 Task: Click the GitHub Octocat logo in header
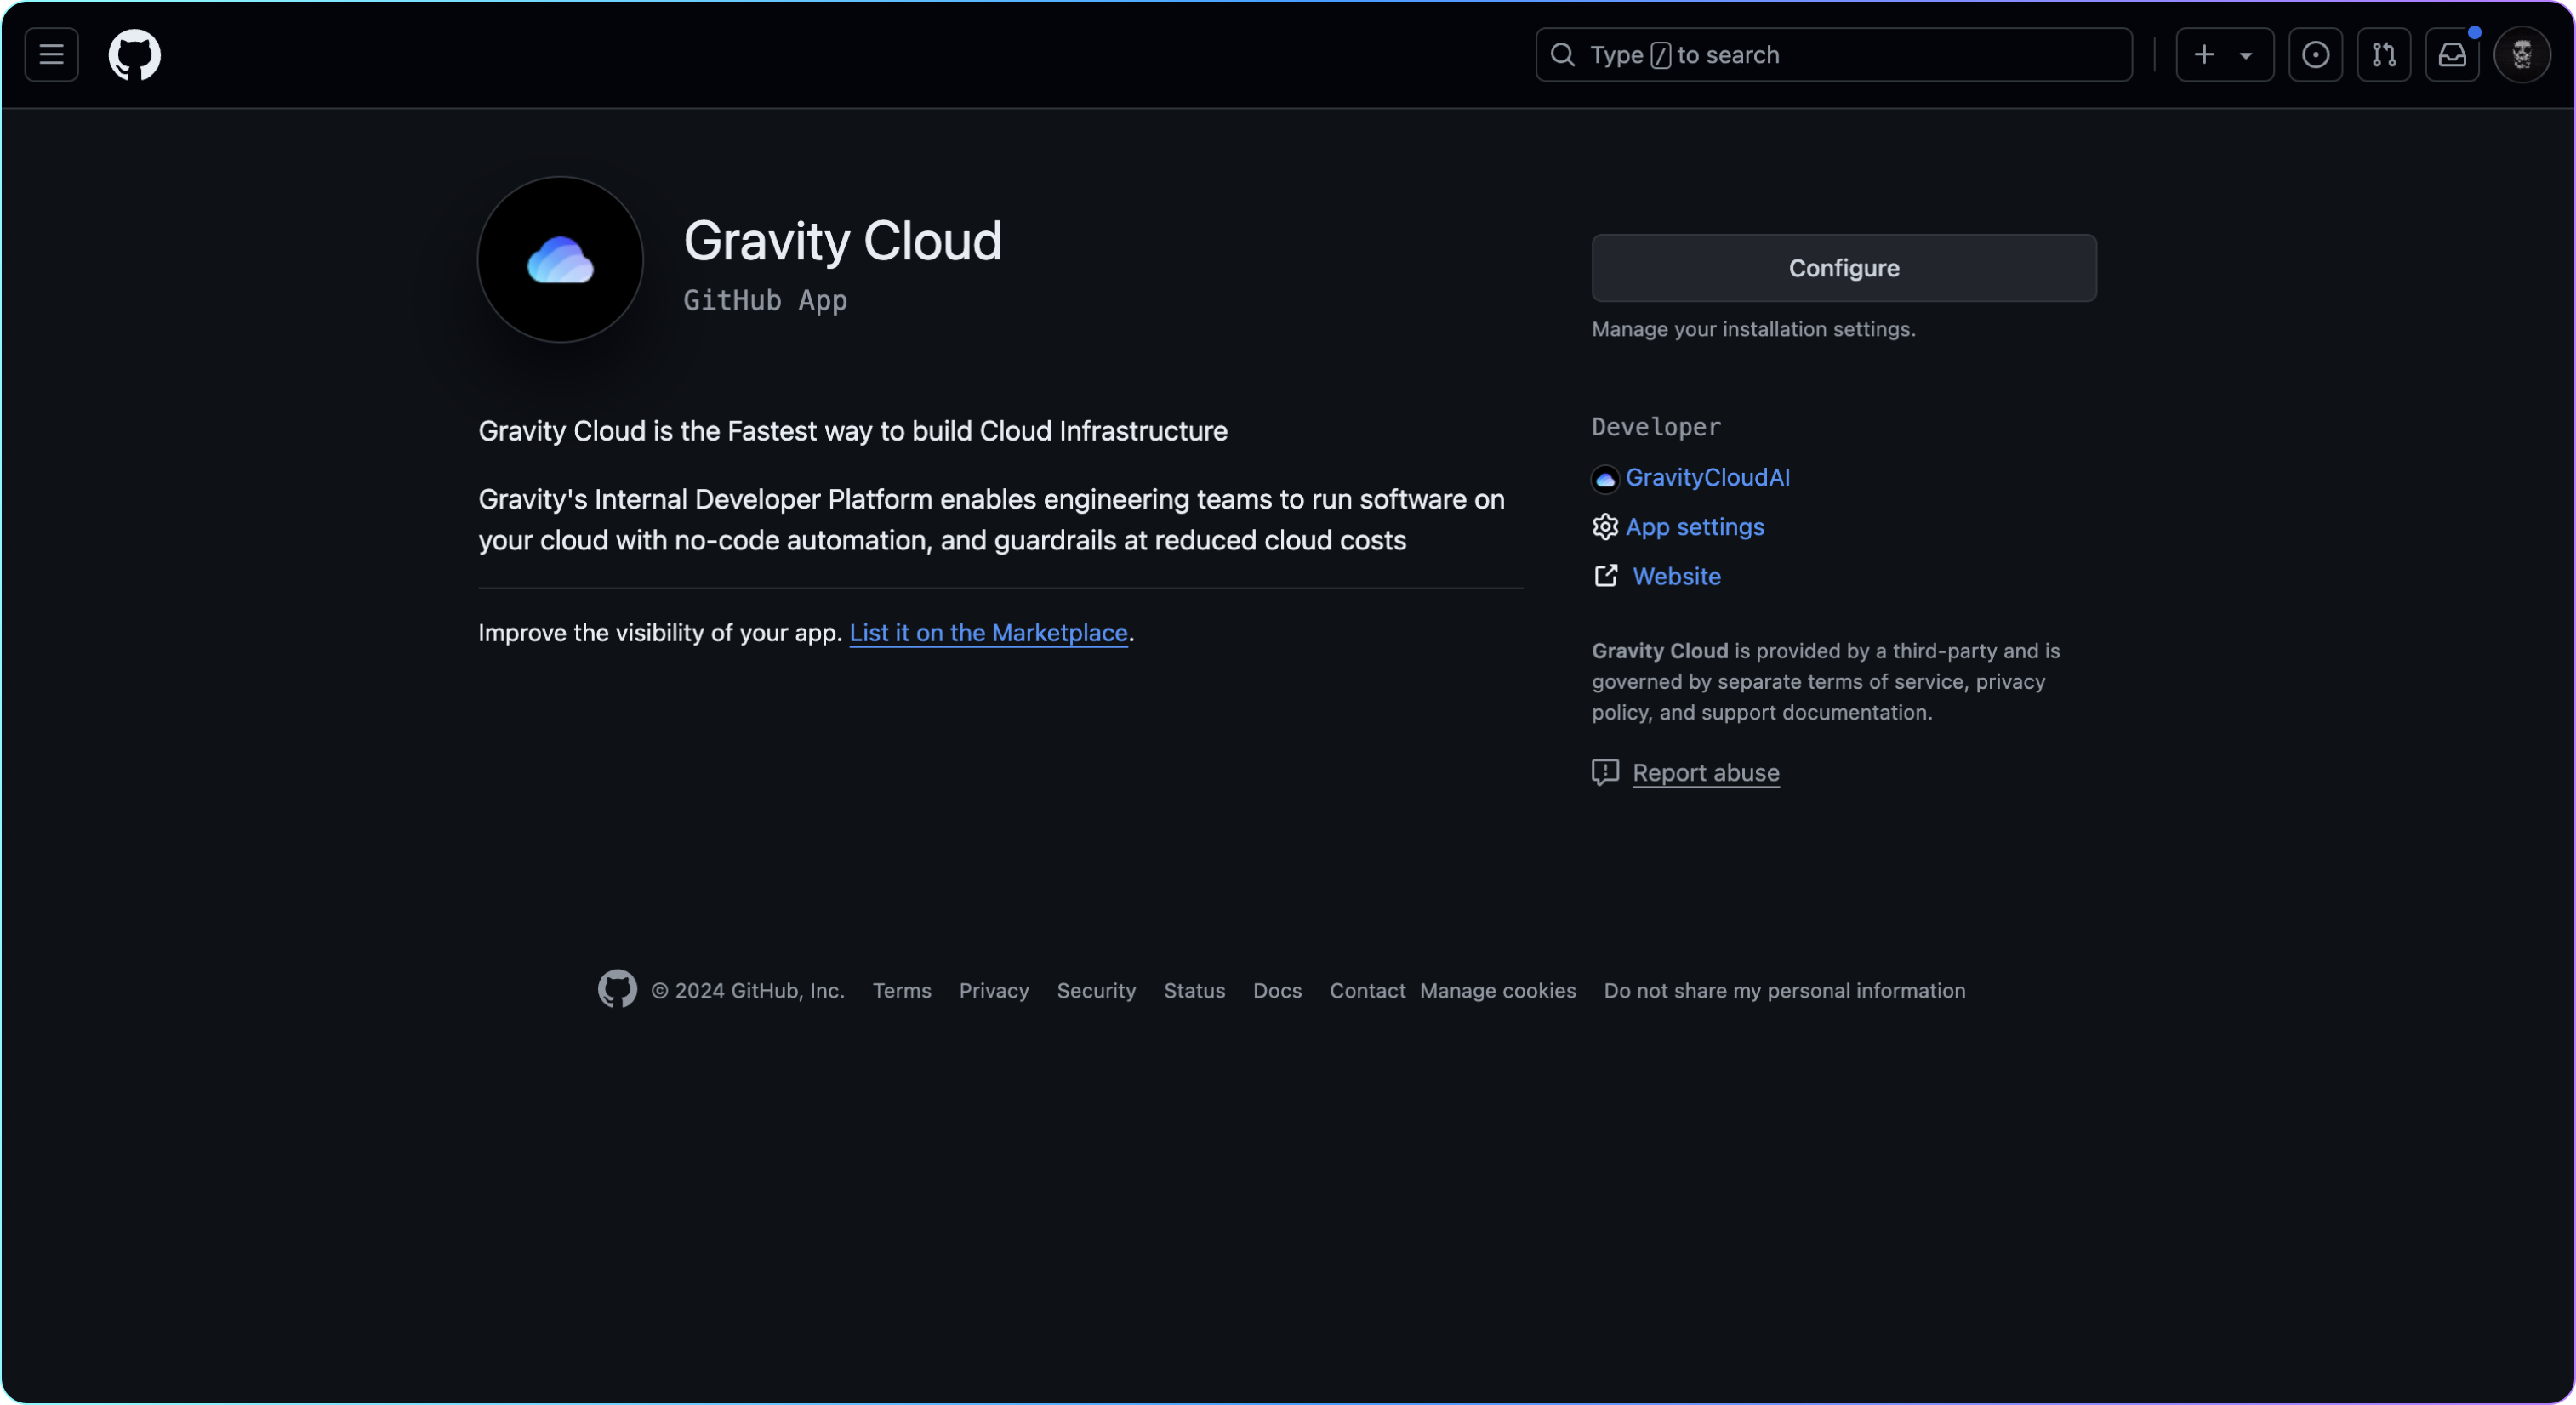(134, 55)
